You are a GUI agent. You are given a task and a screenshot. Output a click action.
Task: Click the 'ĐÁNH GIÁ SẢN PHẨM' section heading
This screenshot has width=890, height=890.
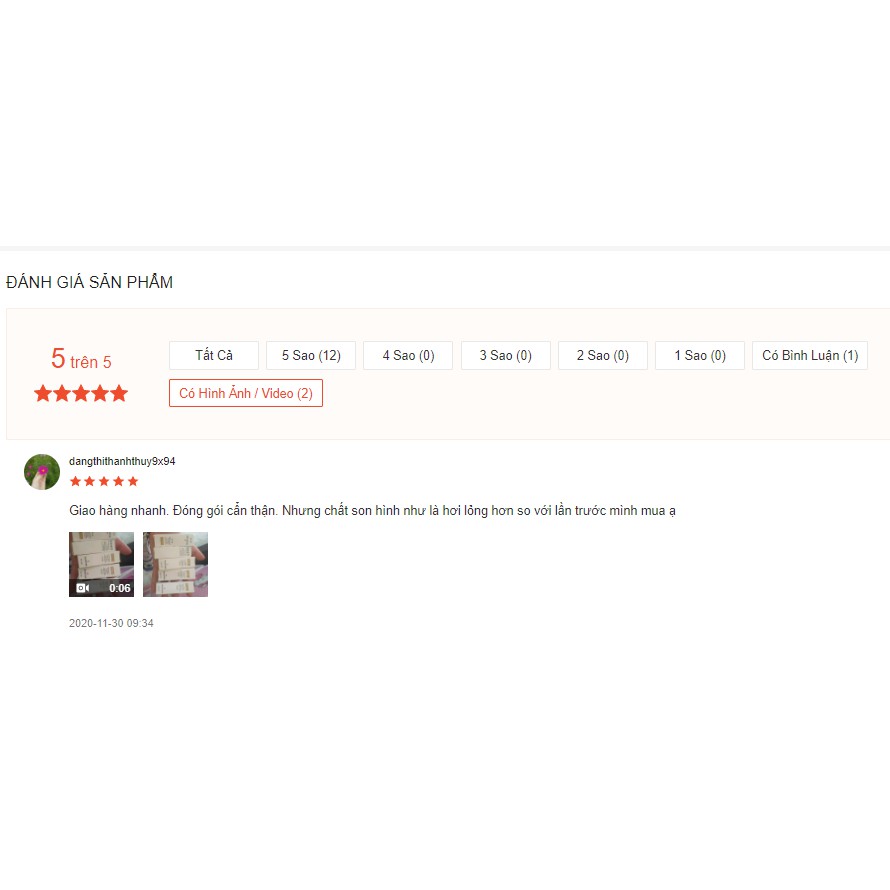click(x=89, y=282)
